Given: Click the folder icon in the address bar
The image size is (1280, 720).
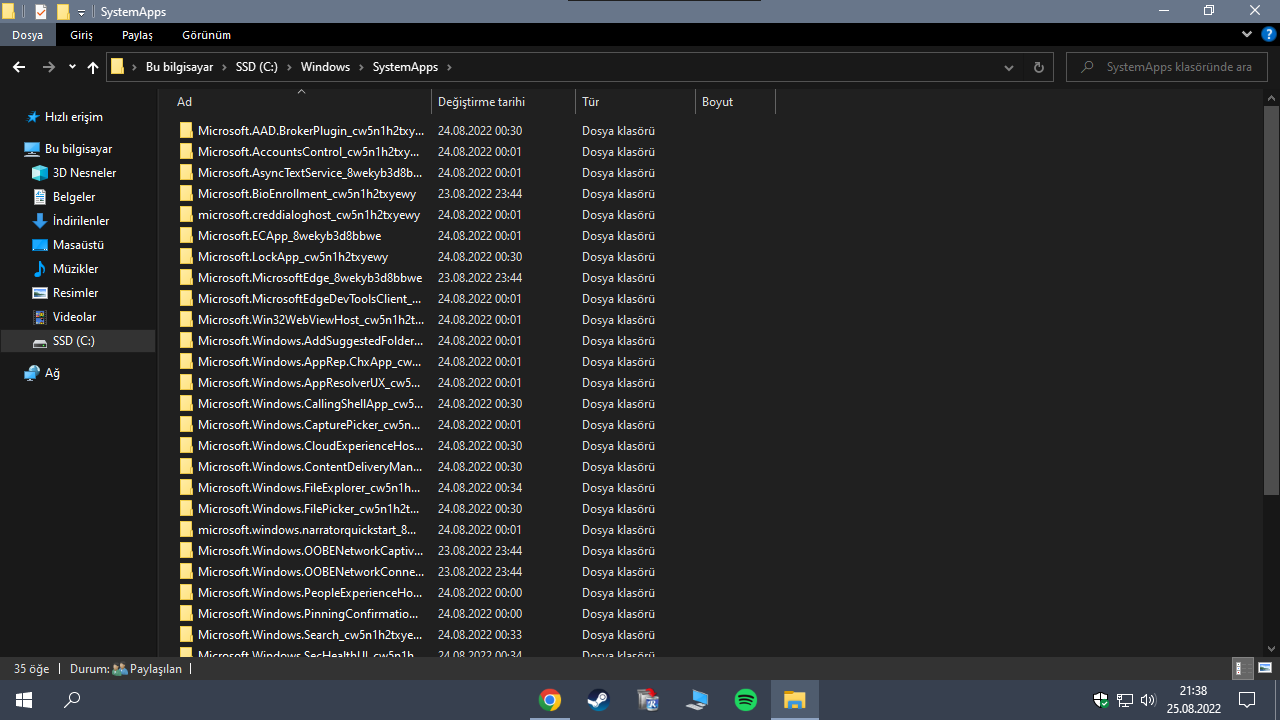Looking at the screenshot, I should pyautogui.click(x=118, y=67).
